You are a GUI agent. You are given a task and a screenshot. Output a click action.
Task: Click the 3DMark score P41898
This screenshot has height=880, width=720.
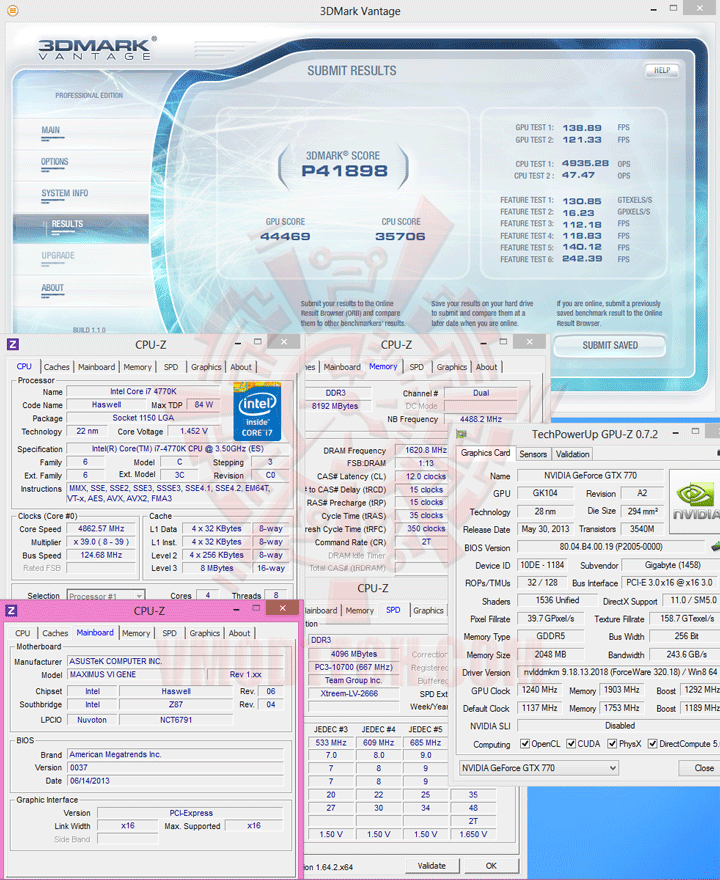[x=344, y=171]
